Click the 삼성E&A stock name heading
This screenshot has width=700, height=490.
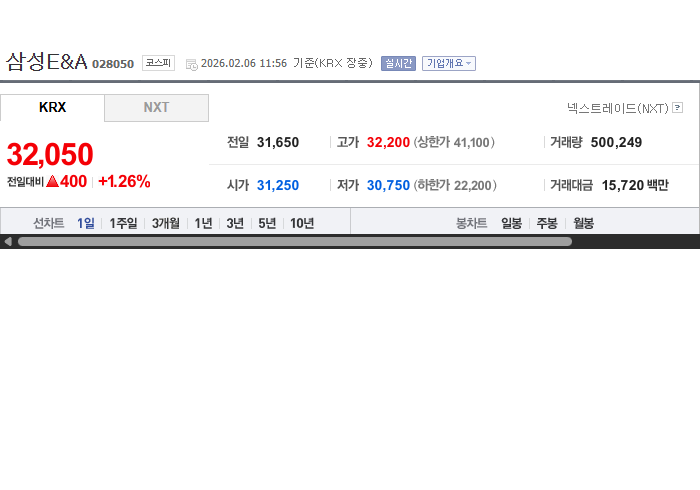(46, 62)
